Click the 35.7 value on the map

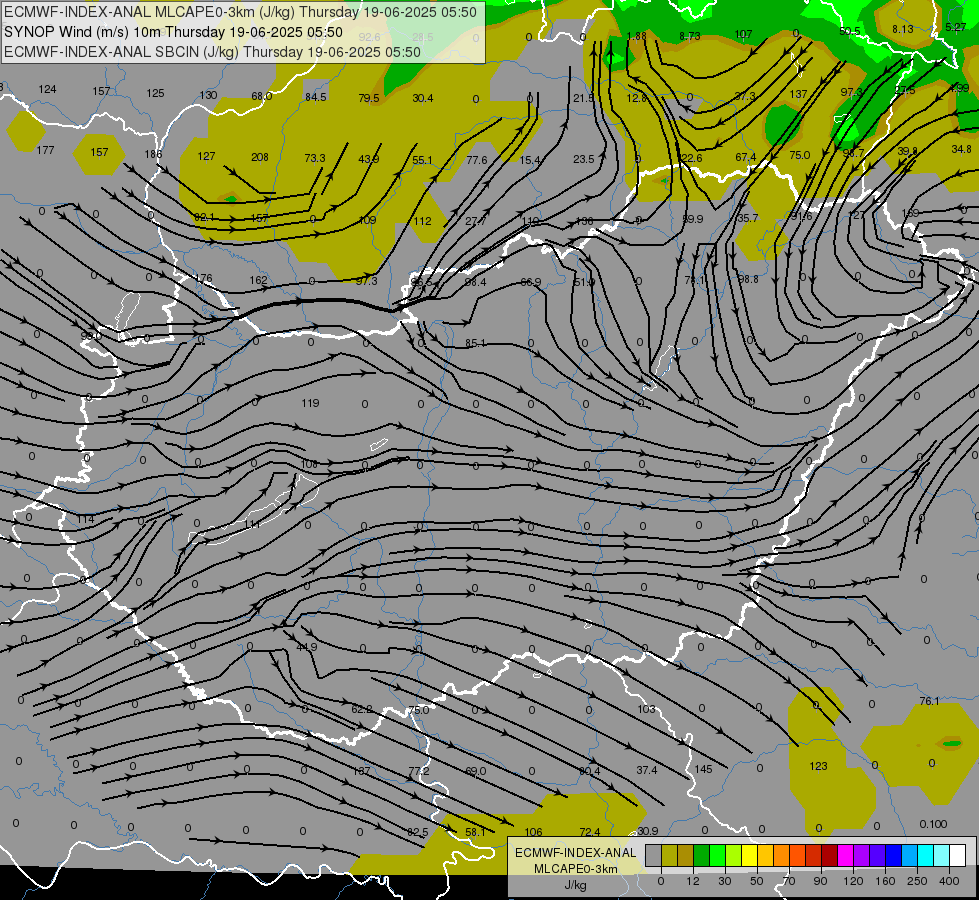tap(747, 218)
